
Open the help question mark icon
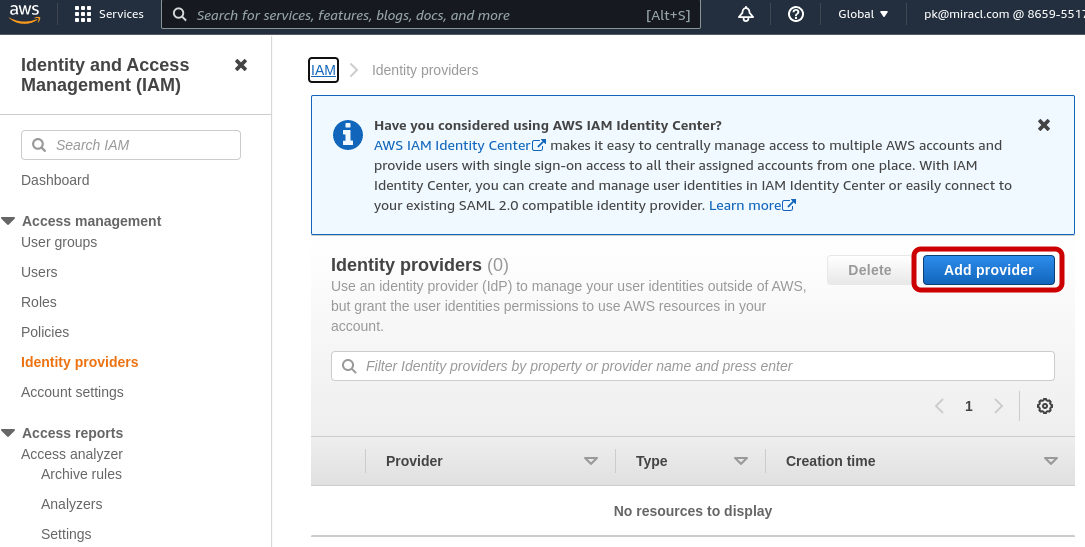[796, 14]
